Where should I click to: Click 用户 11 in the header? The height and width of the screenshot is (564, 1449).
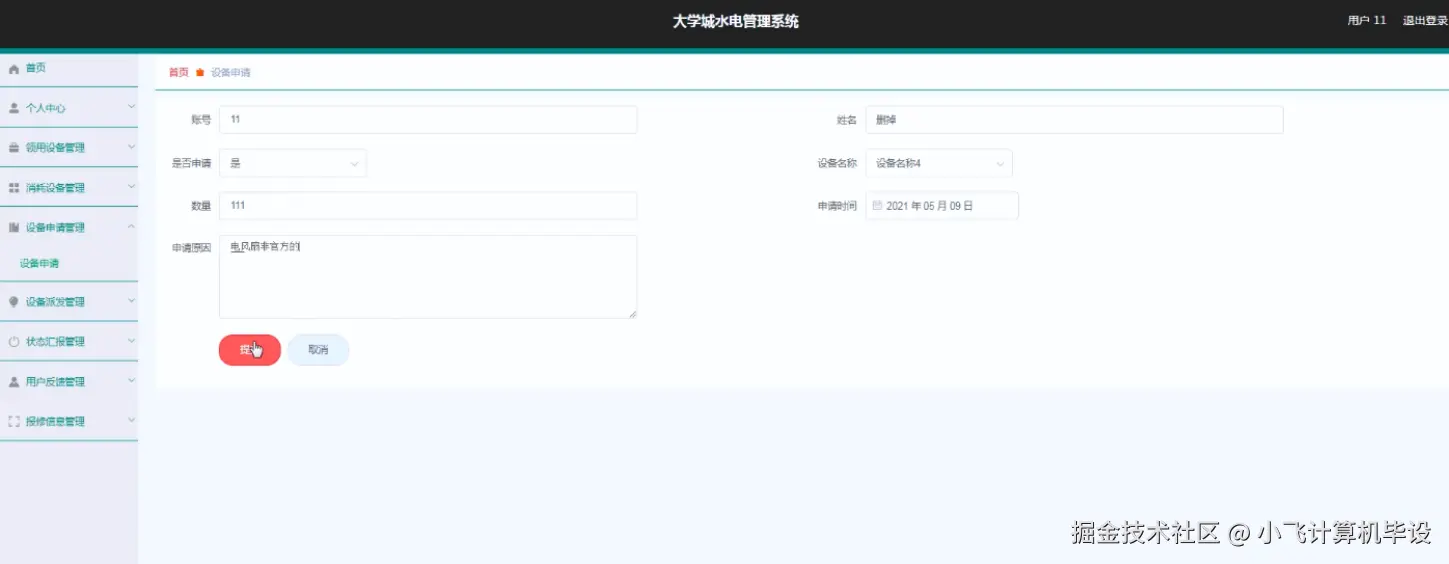(1367, 21)
